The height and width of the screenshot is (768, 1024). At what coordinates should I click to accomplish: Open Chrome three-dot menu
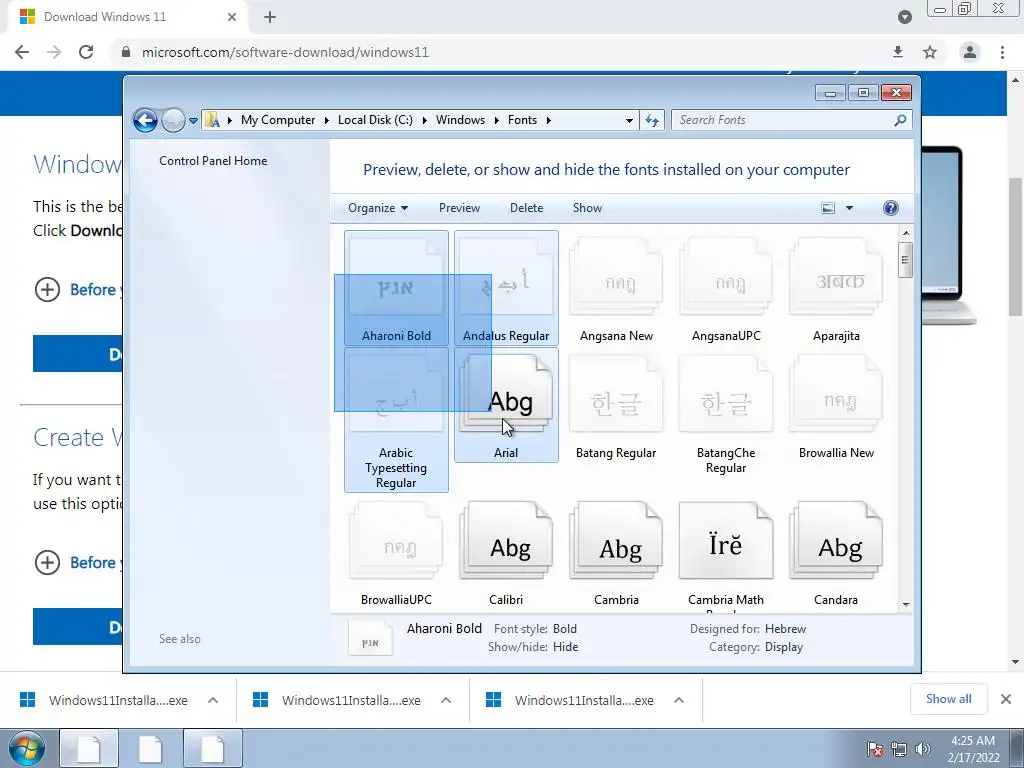coord(1002,52)
